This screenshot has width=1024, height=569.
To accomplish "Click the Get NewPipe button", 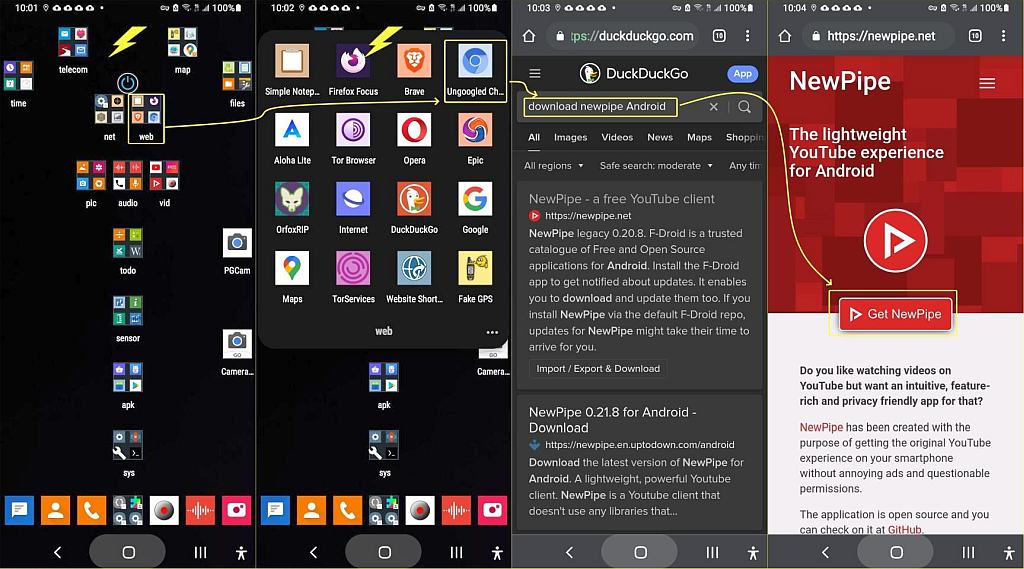I will tap(895, 314).
